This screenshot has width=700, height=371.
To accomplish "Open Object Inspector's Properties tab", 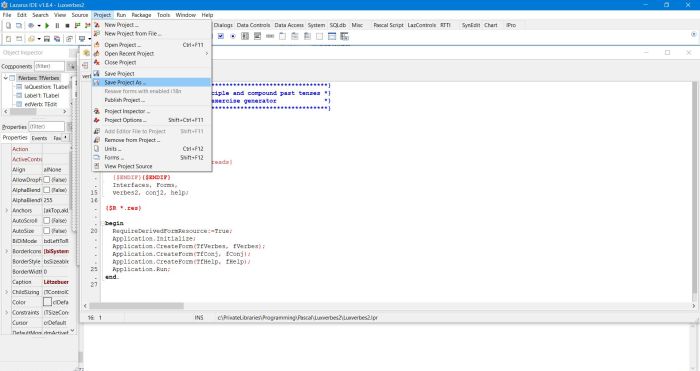I will coord(15,138).
